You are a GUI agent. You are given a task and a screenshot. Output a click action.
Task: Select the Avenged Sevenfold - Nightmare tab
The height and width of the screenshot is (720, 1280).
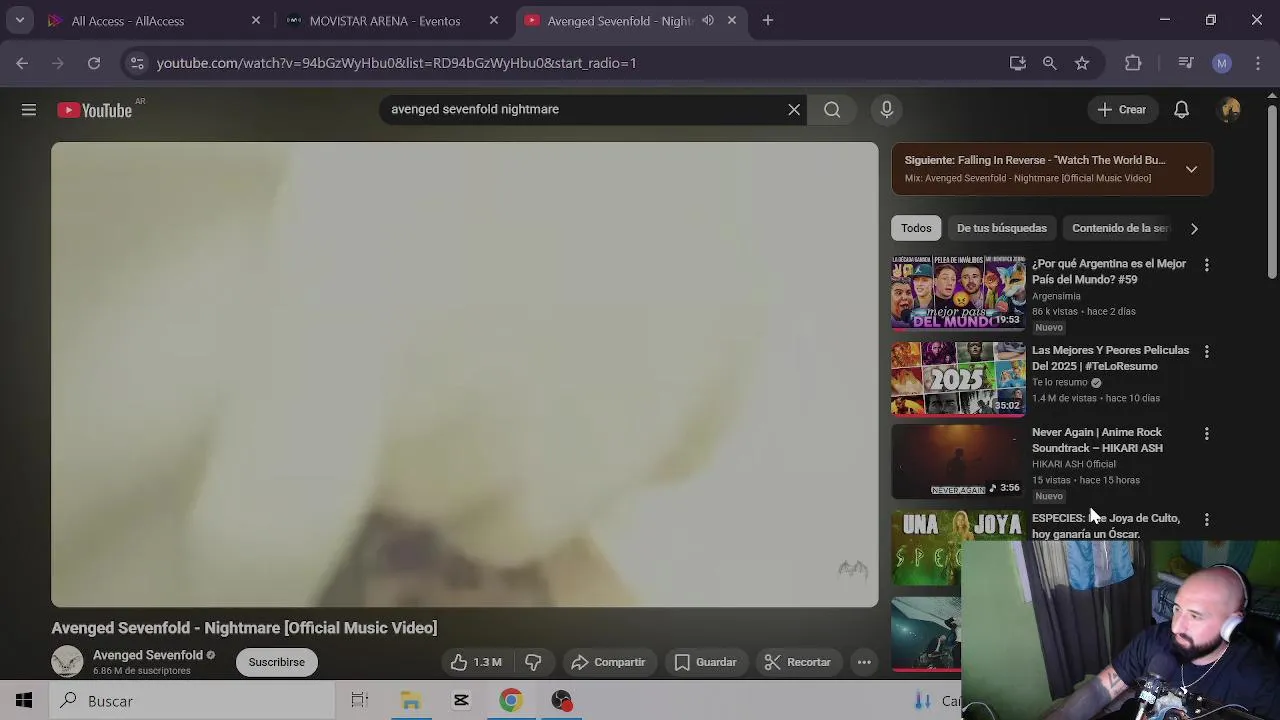[x=630, y=20]
